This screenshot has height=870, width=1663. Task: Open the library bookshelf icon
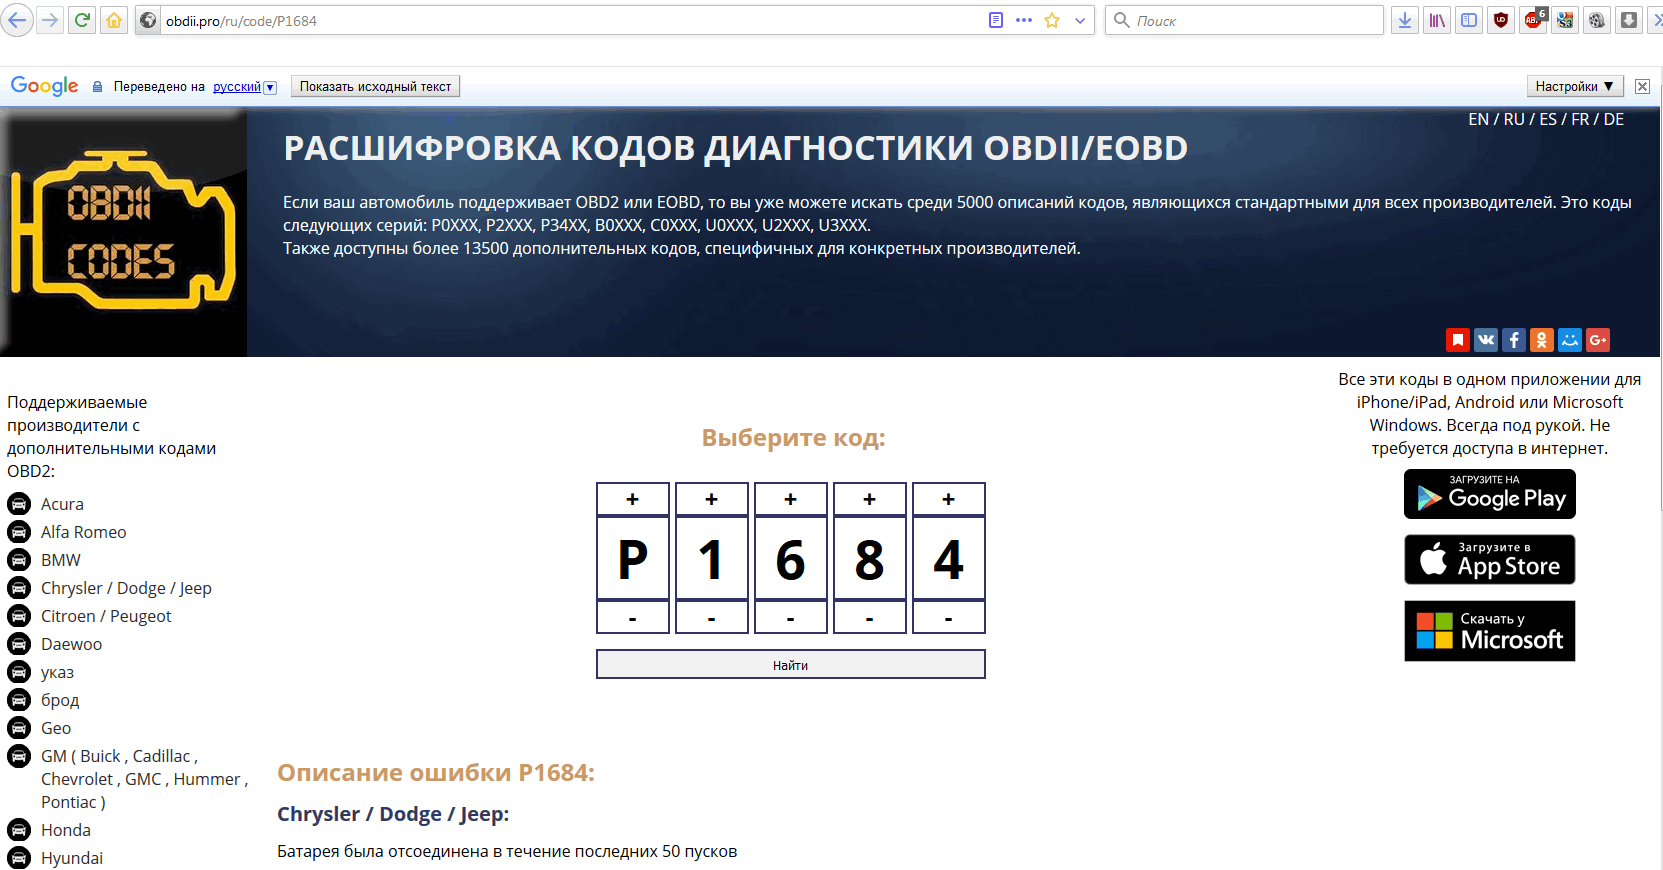pos(1437,20)
